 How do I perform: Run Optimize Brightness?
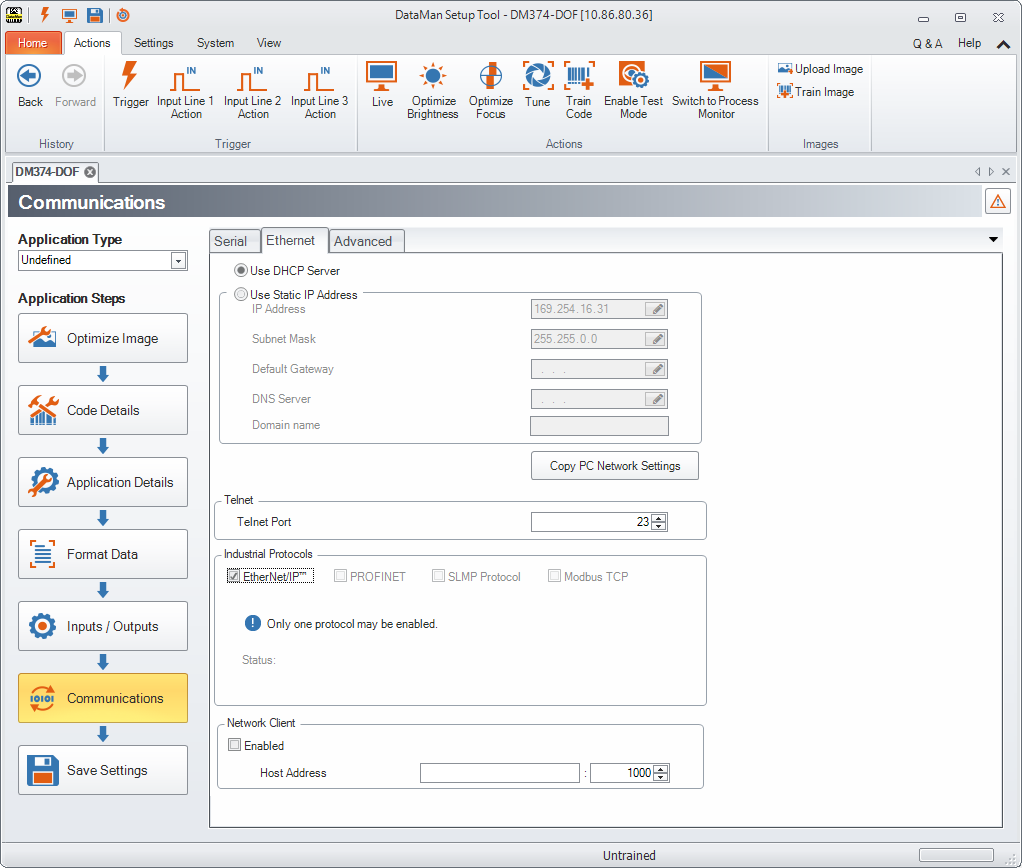coord(432,78)
